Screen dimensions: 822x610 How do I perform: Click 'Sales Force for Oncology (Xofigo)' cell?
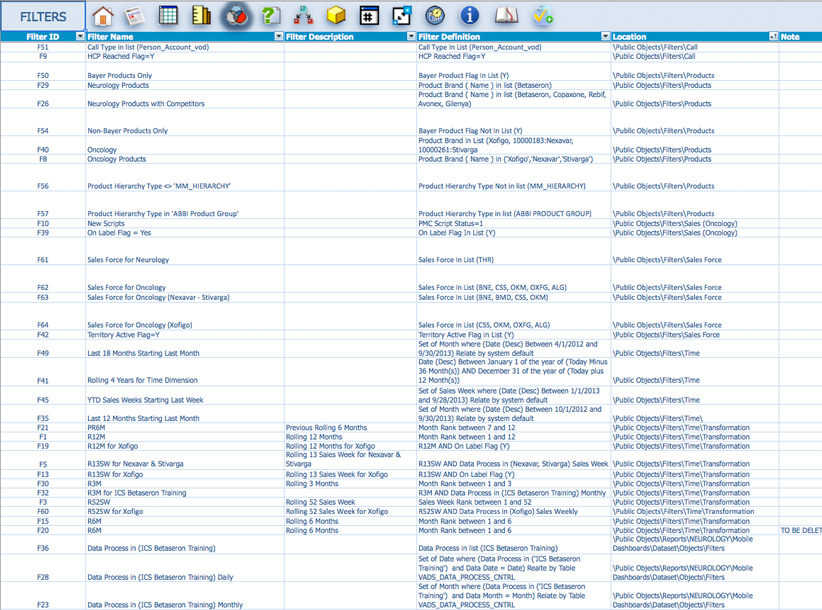pos(139,325)
